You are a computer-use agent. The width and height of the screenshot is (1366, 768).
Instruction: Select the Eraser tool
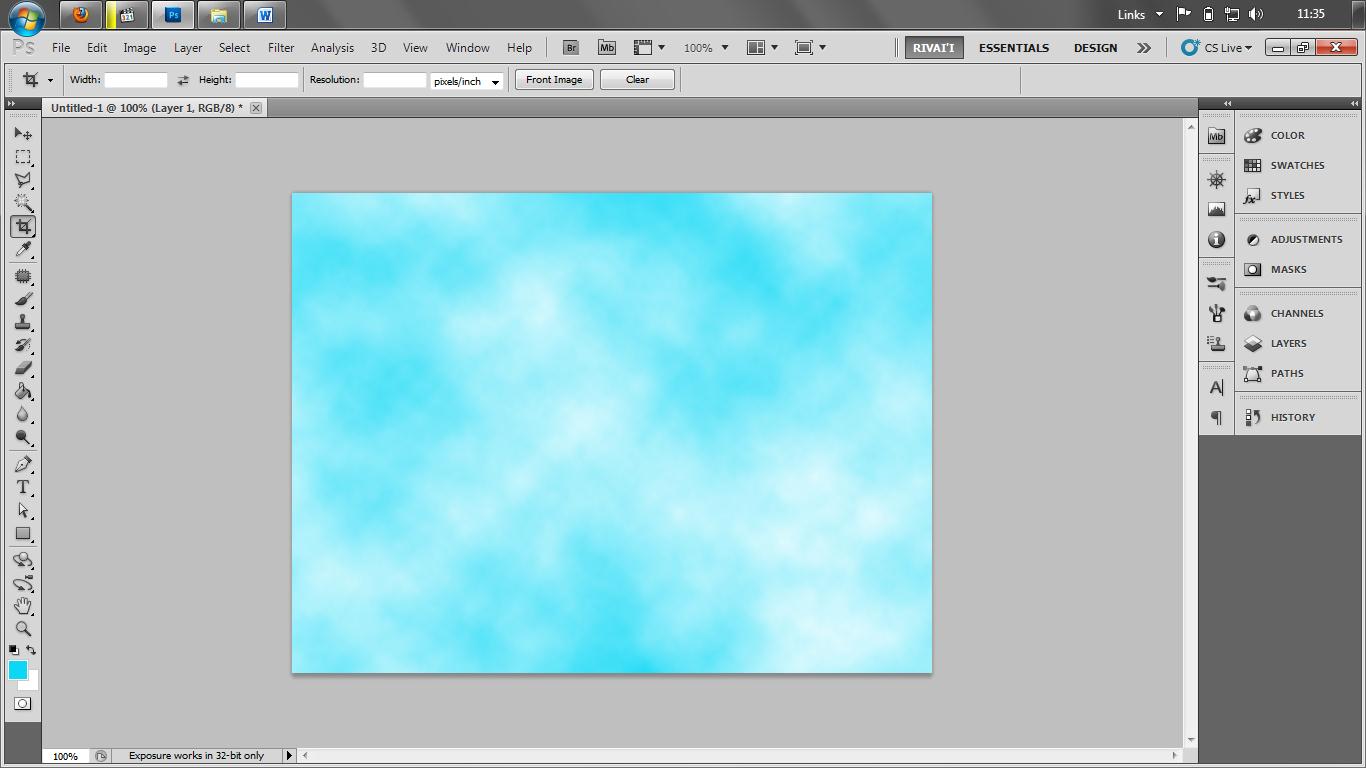(x=23, y=368)
